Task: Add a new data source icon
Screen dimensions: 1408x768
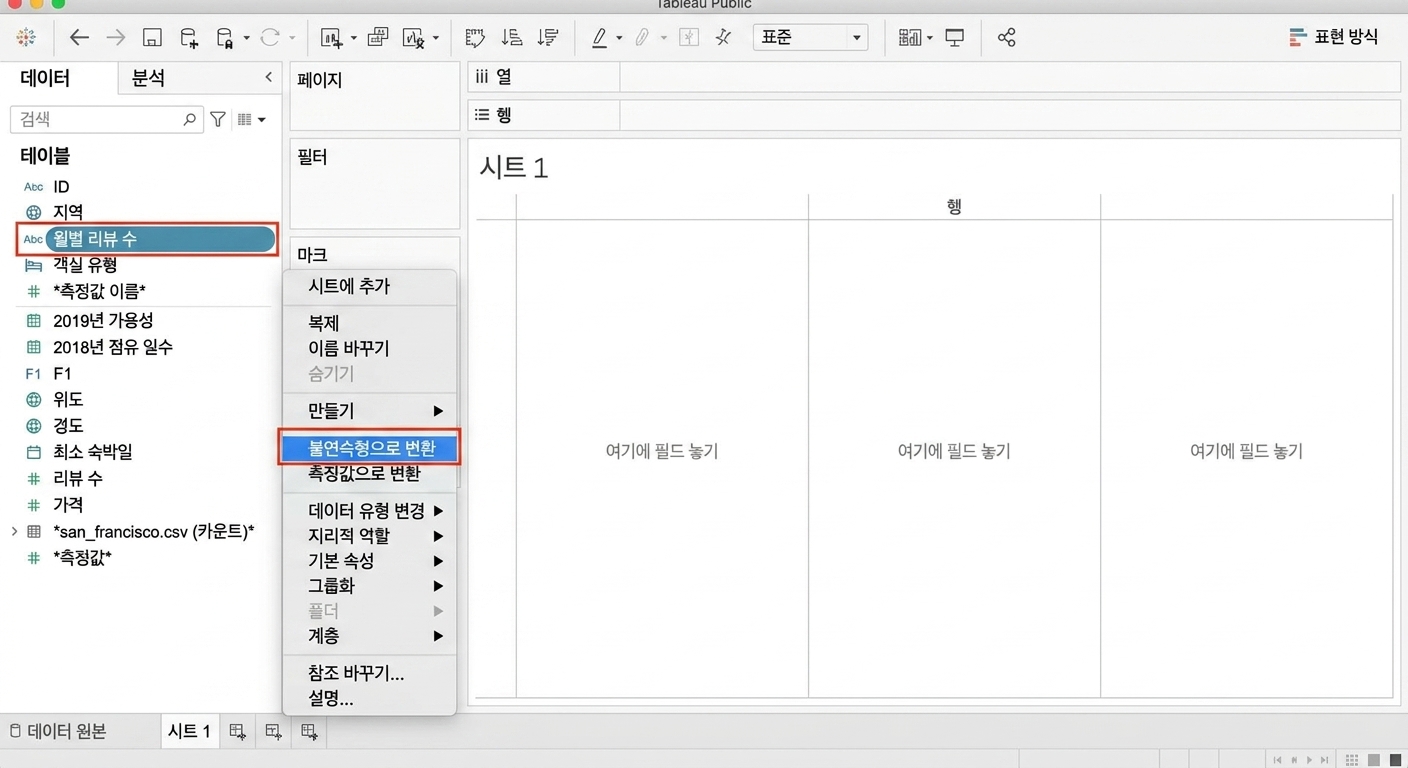Action: [189, 38]
